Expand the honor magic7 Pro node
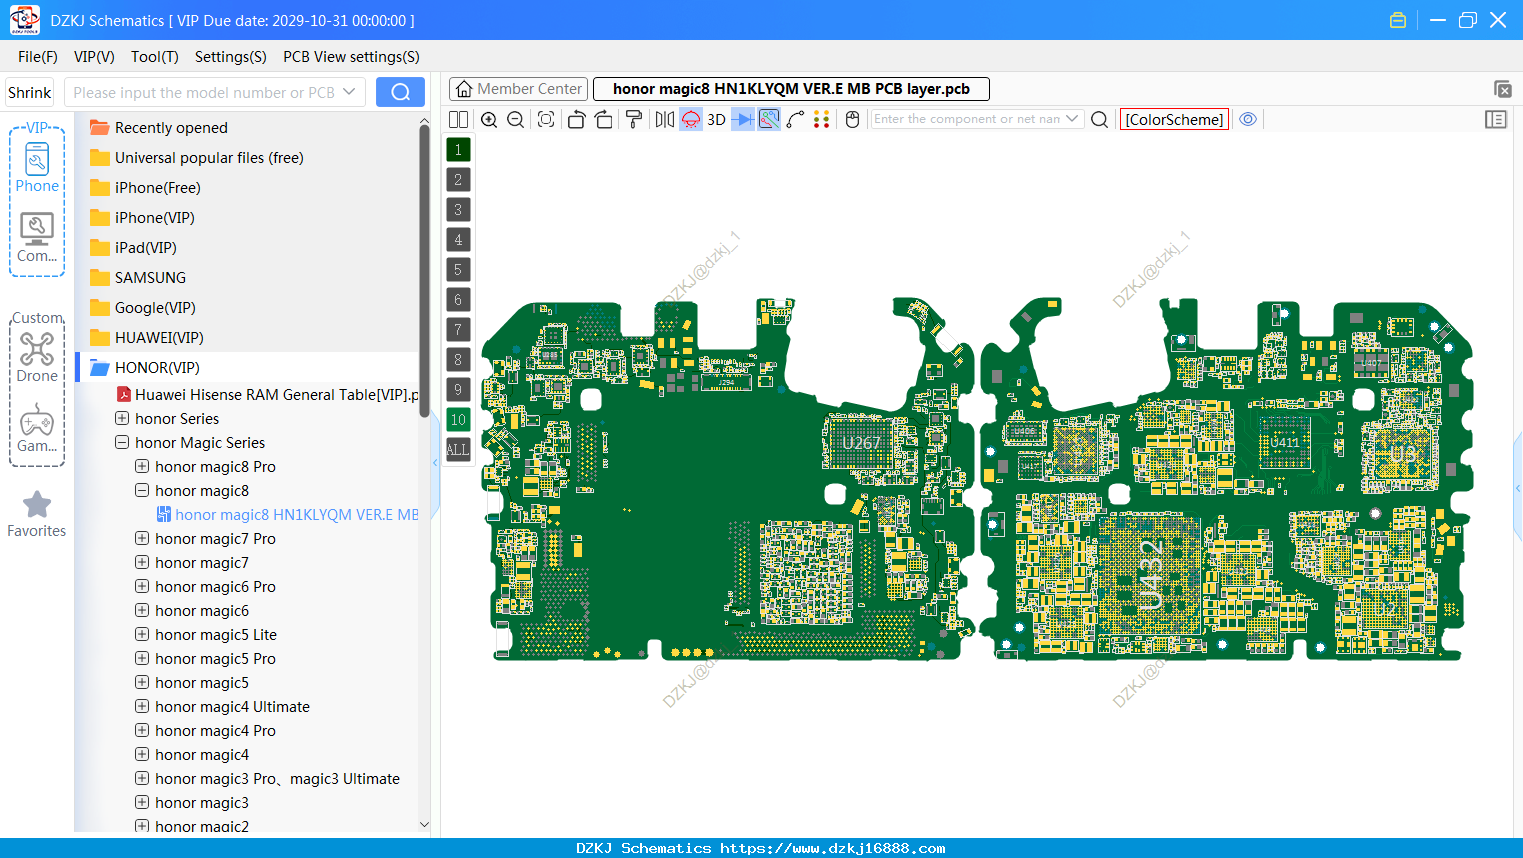Image resolution: width=1523 pixels, height=858 pixels. pos(142,538)
